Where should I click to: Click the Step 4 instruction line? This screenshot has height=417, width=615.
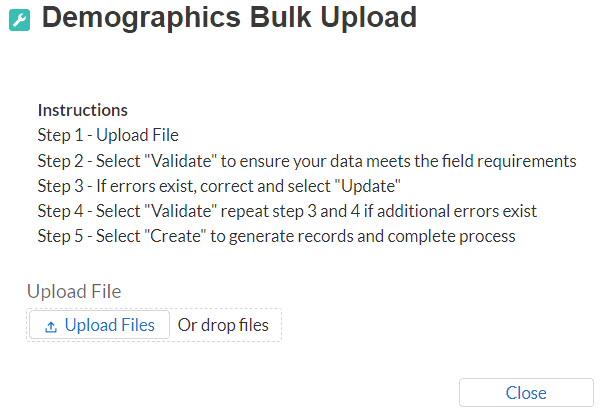287,211
